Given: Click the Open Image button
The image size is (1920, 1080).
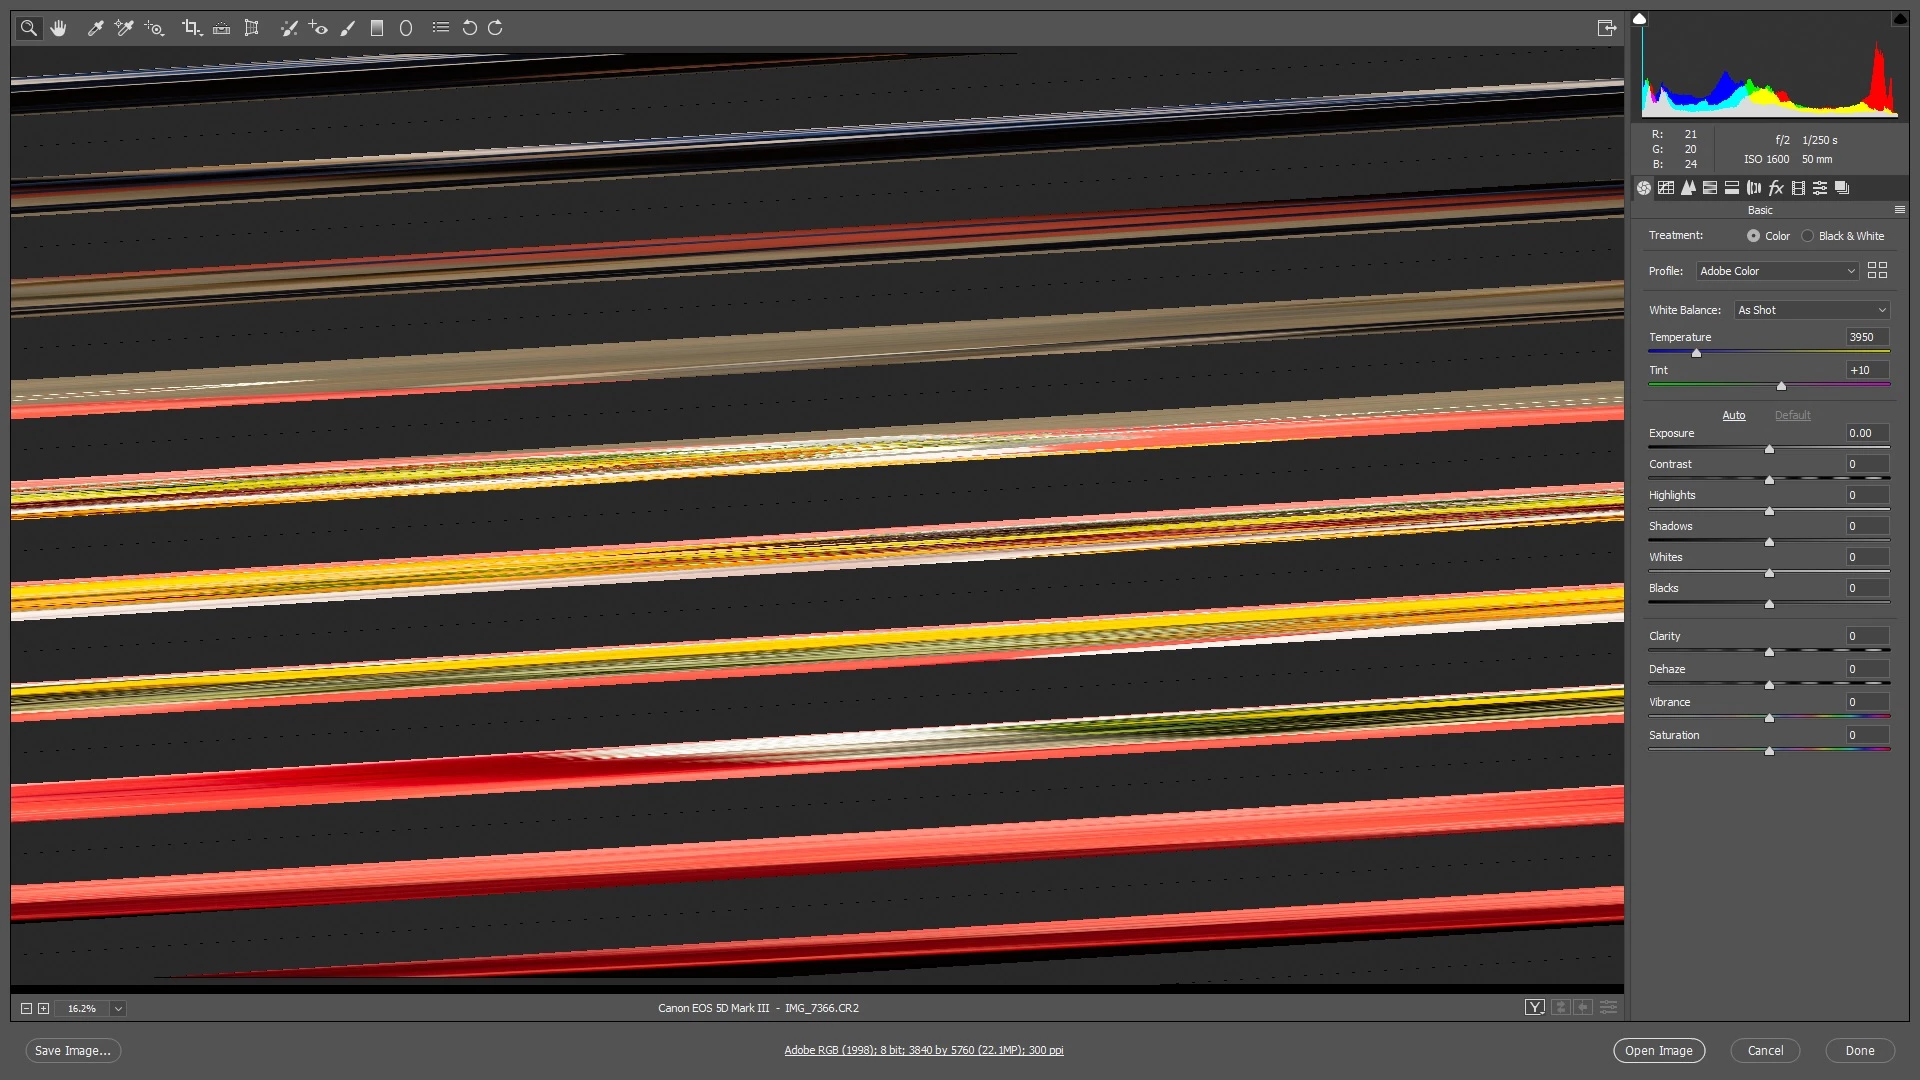Looking at the screenshot, I should tap(1658, 1051).
